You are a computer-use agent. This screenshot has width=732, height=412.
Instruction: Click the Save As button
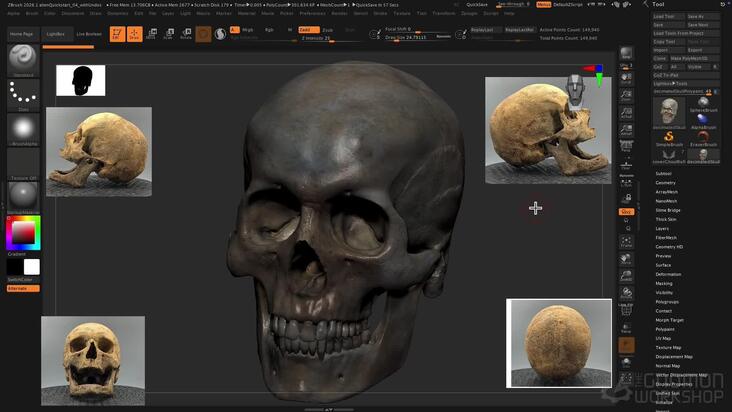click(x=703, y=16)
